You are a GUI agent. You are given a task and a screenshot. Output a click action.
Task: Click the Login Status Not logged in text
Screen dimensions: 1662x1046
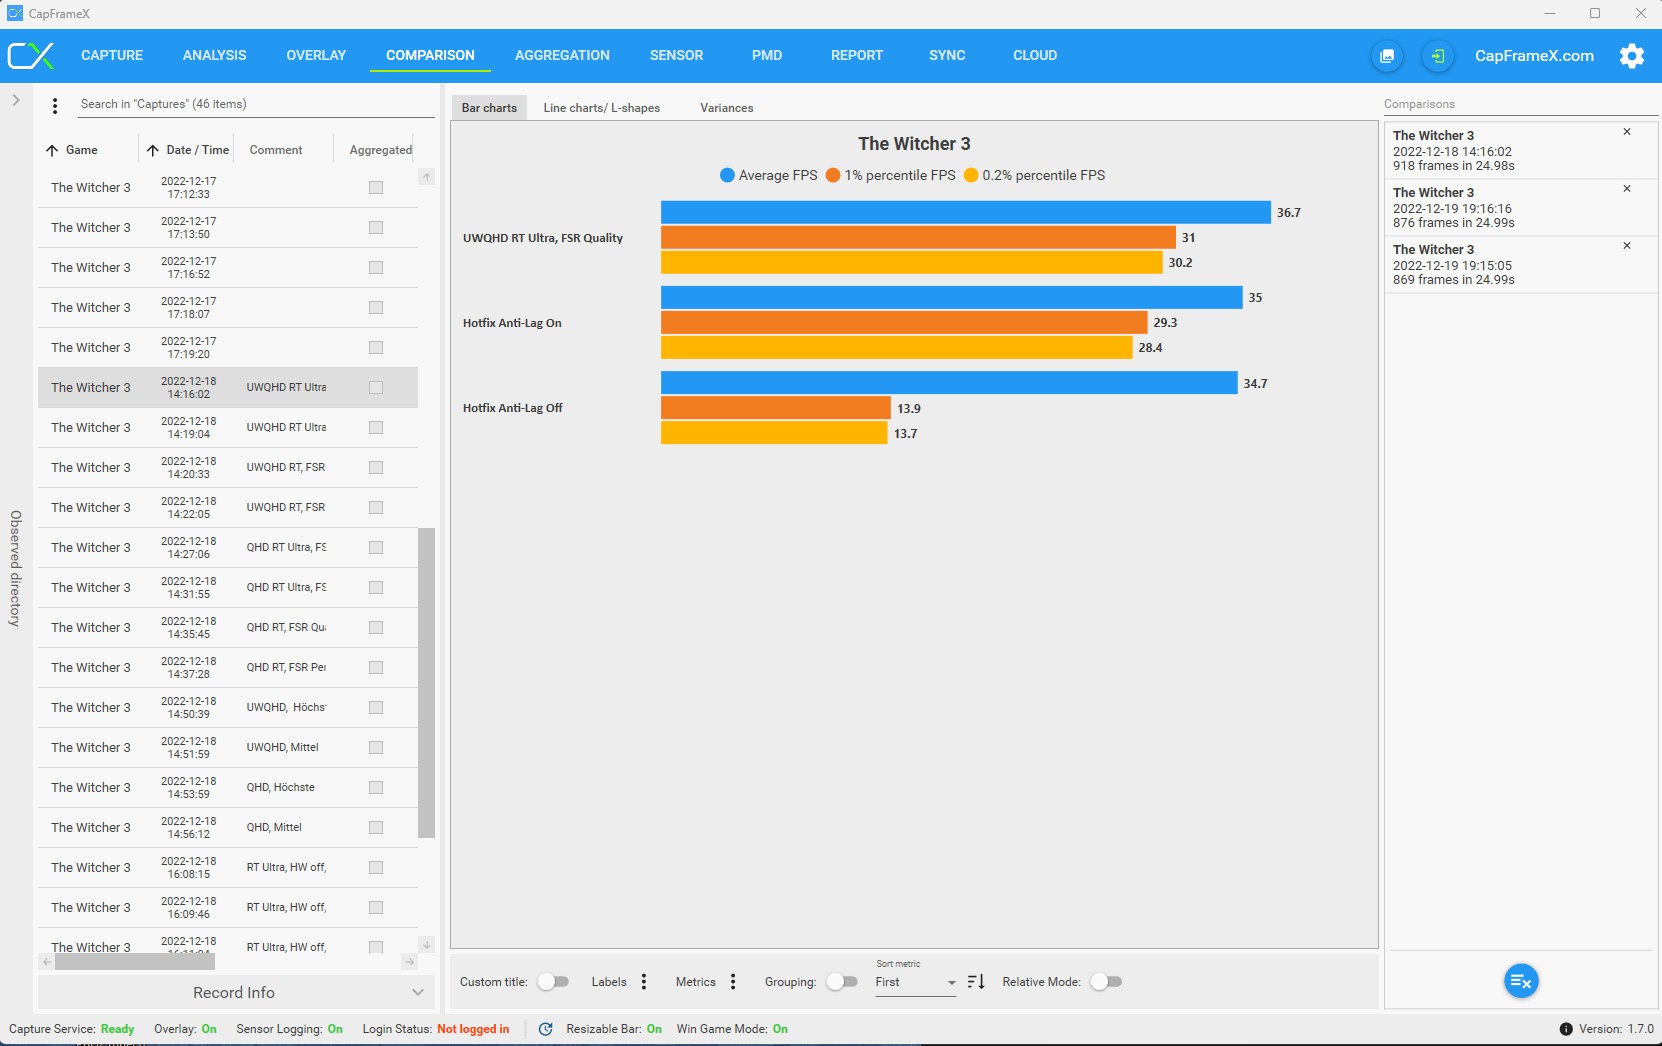473,1029
